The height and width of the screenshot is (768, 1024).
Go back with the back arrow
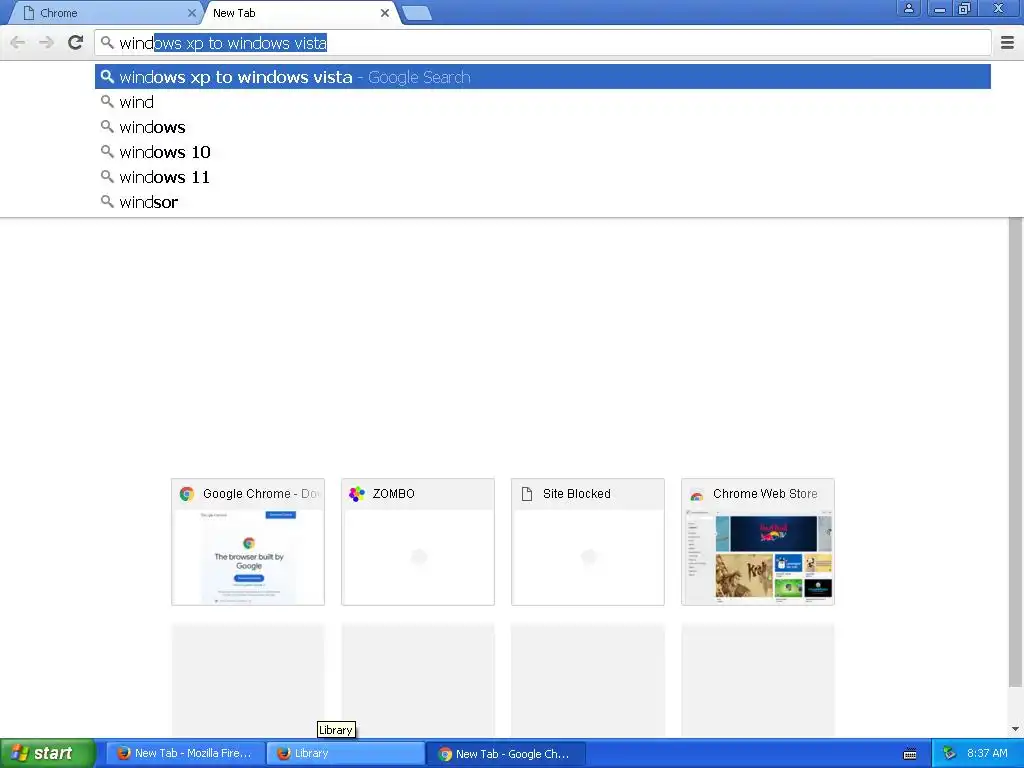[18, 42]
